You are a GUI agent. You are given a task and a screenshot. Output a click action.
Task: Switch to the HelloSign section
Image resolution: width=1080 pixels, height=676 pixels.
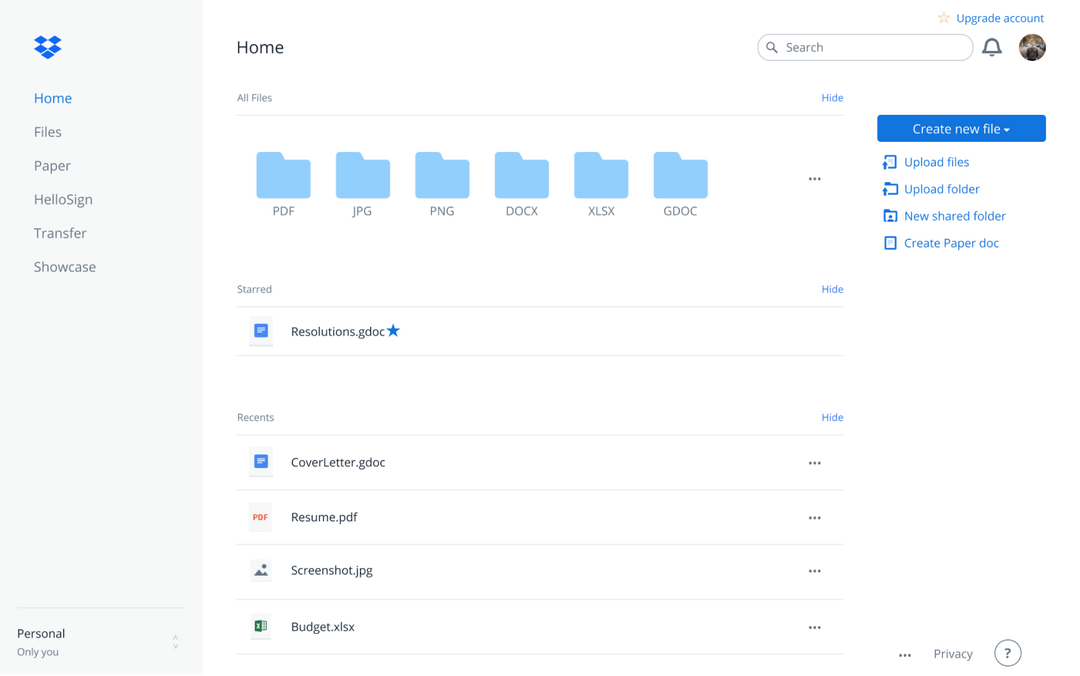coord(63,199)
